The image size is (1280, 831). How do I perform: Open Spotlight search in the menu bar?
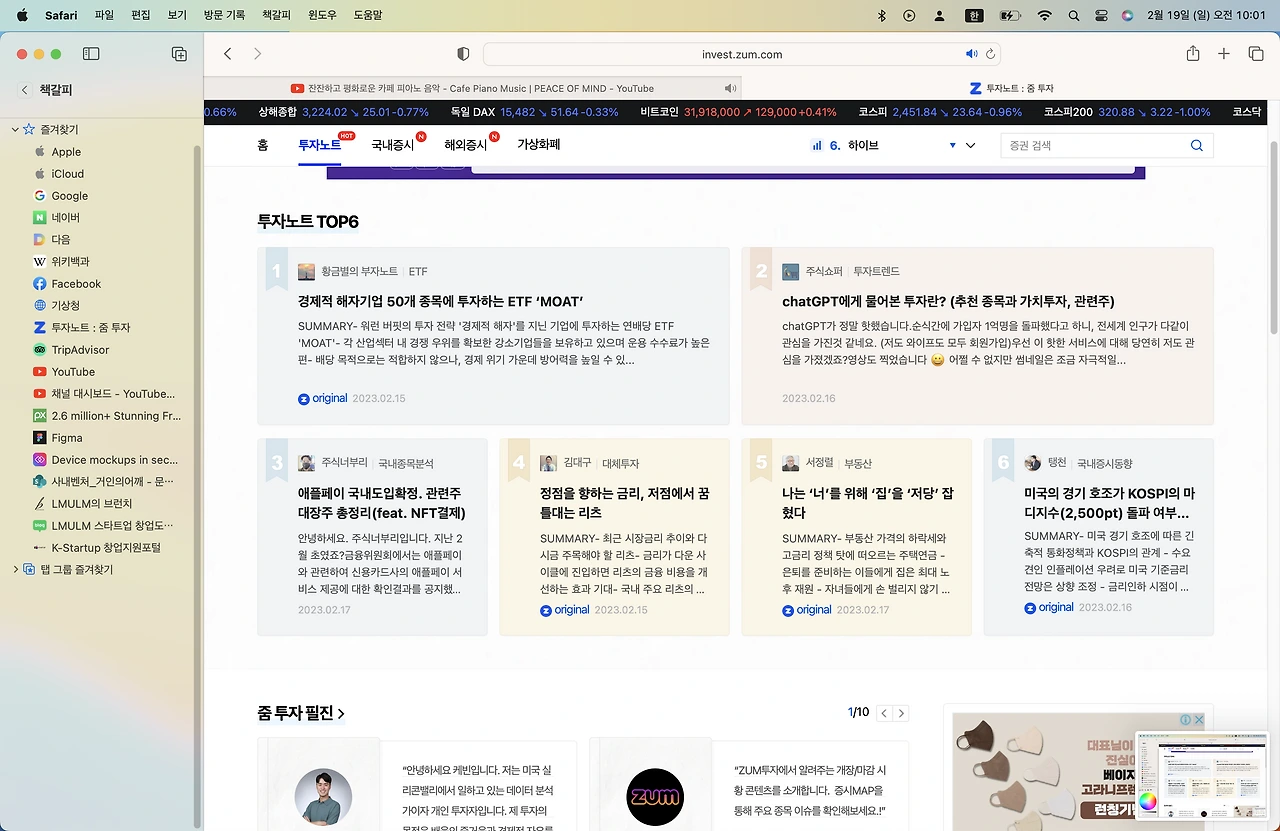point(1074,15)
